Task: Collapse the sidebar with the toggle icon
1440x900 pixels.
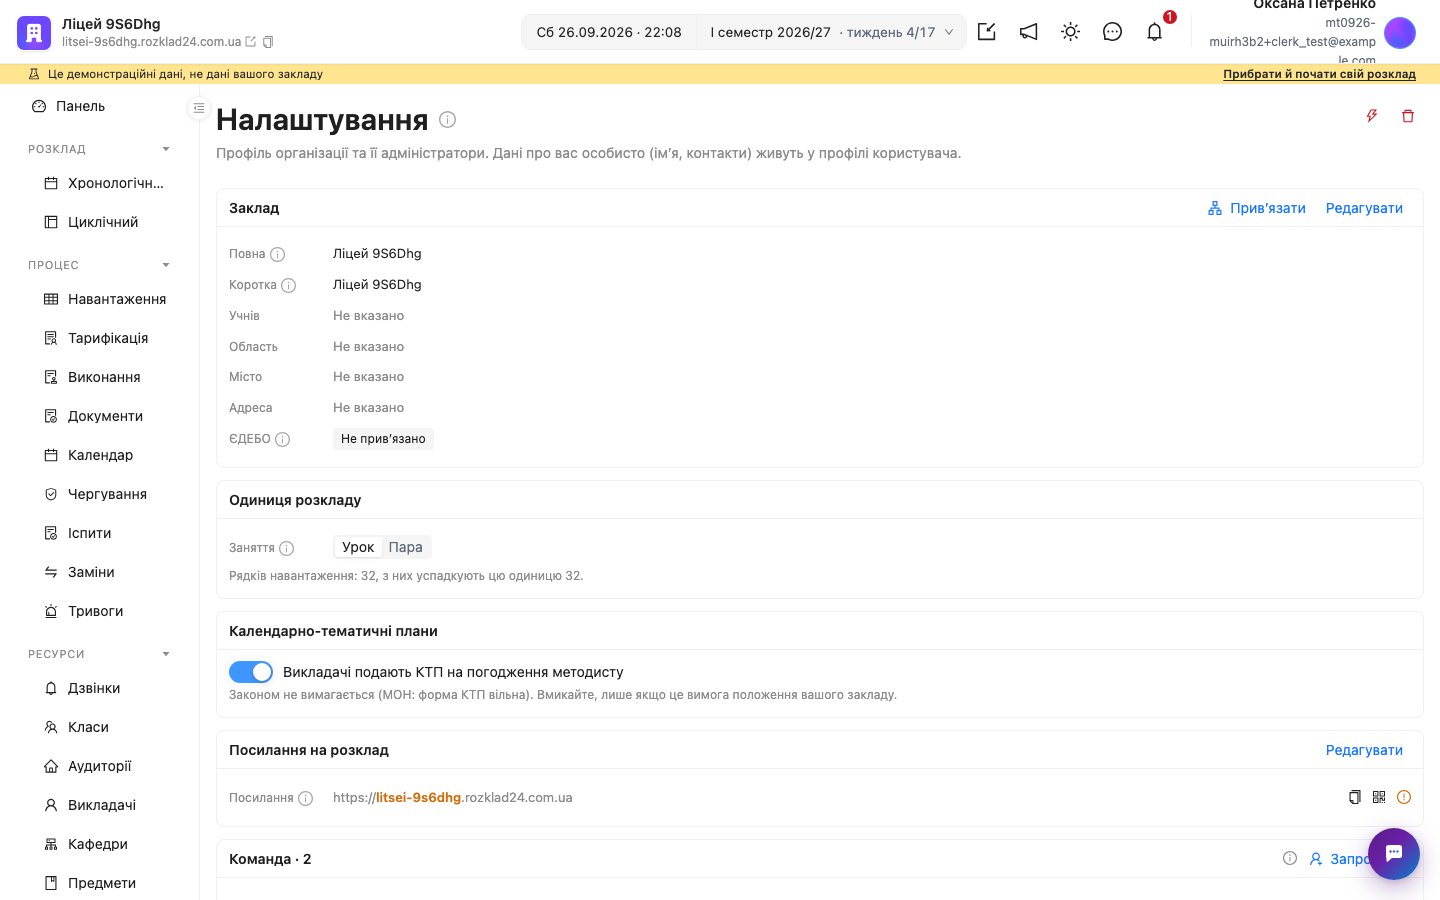Action: [199, 108]
